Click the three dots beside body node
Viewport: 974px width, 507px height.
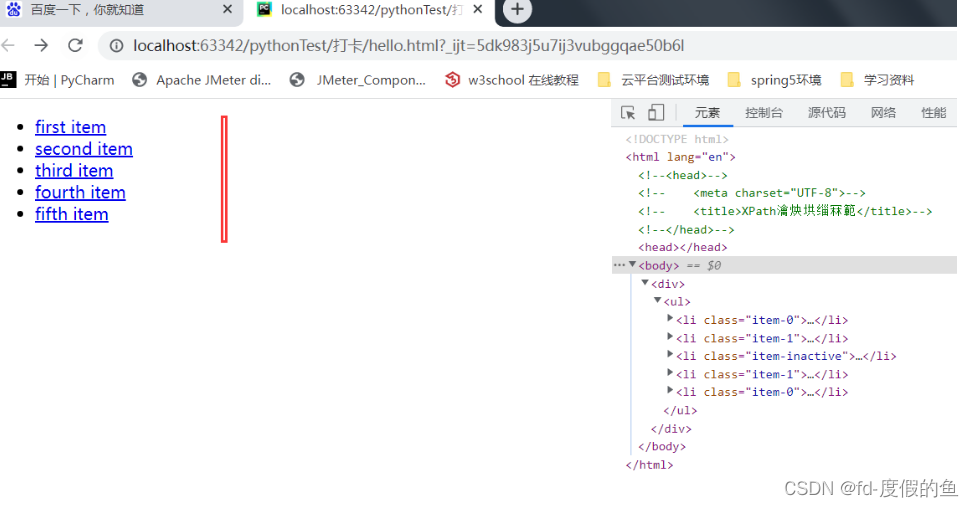pos(619,265)
